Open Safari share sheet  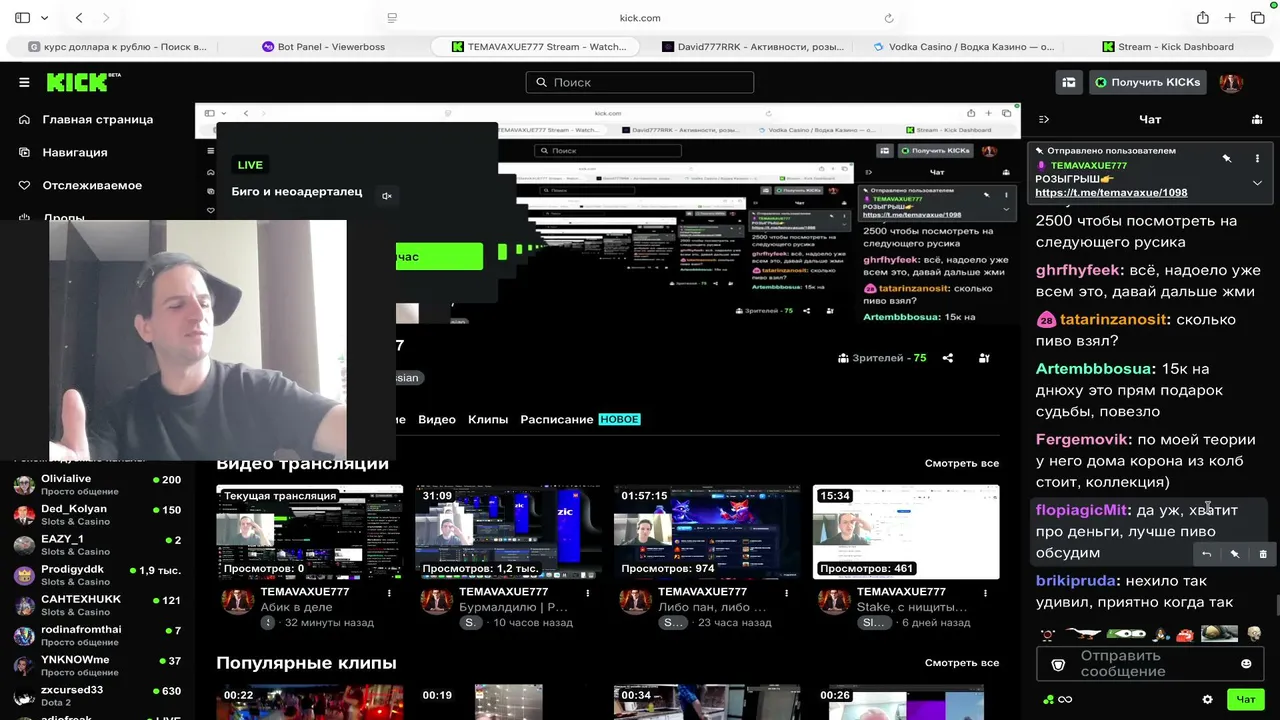tap(1203, 18)
